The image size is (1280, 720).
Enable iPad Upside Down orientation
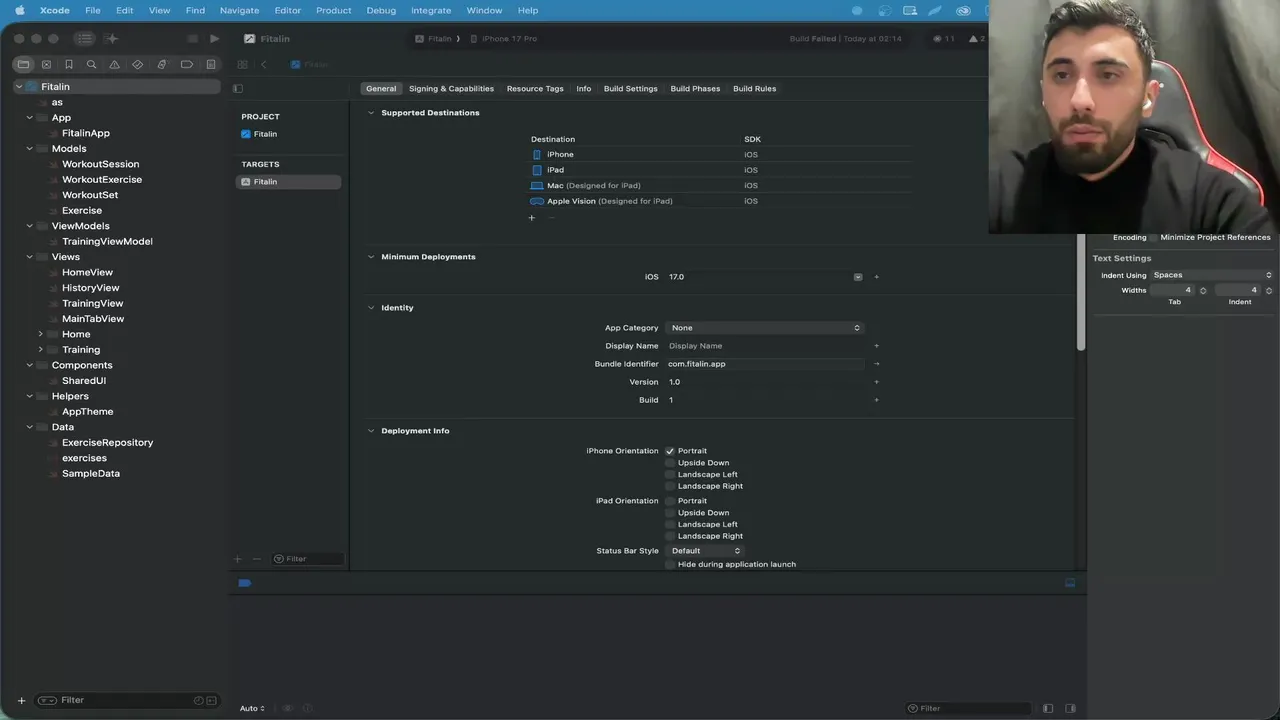click(670, 513)
